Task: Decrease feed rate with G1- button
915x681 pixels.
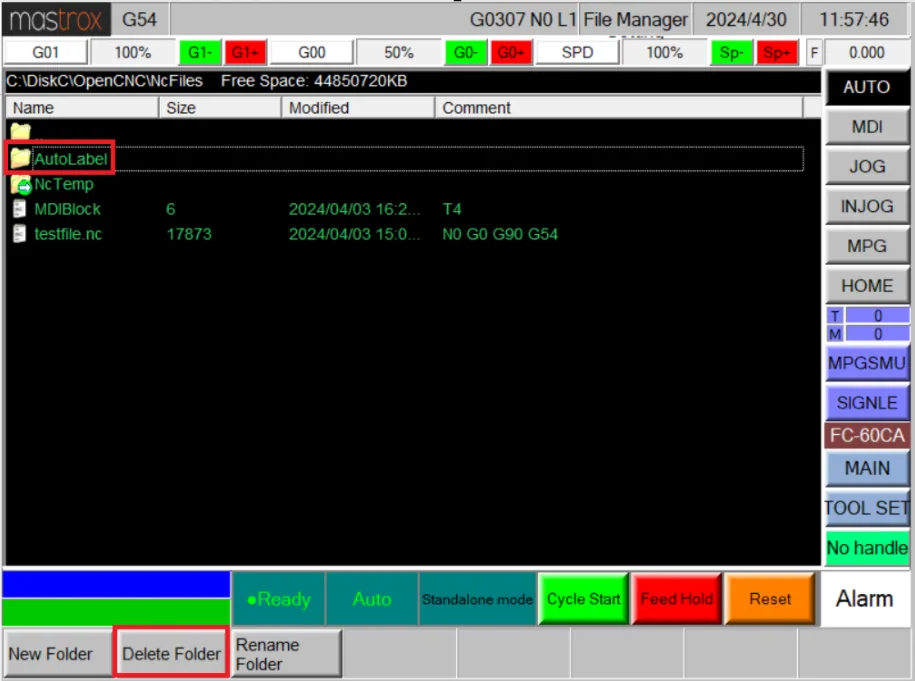Action: coord(200,53)
